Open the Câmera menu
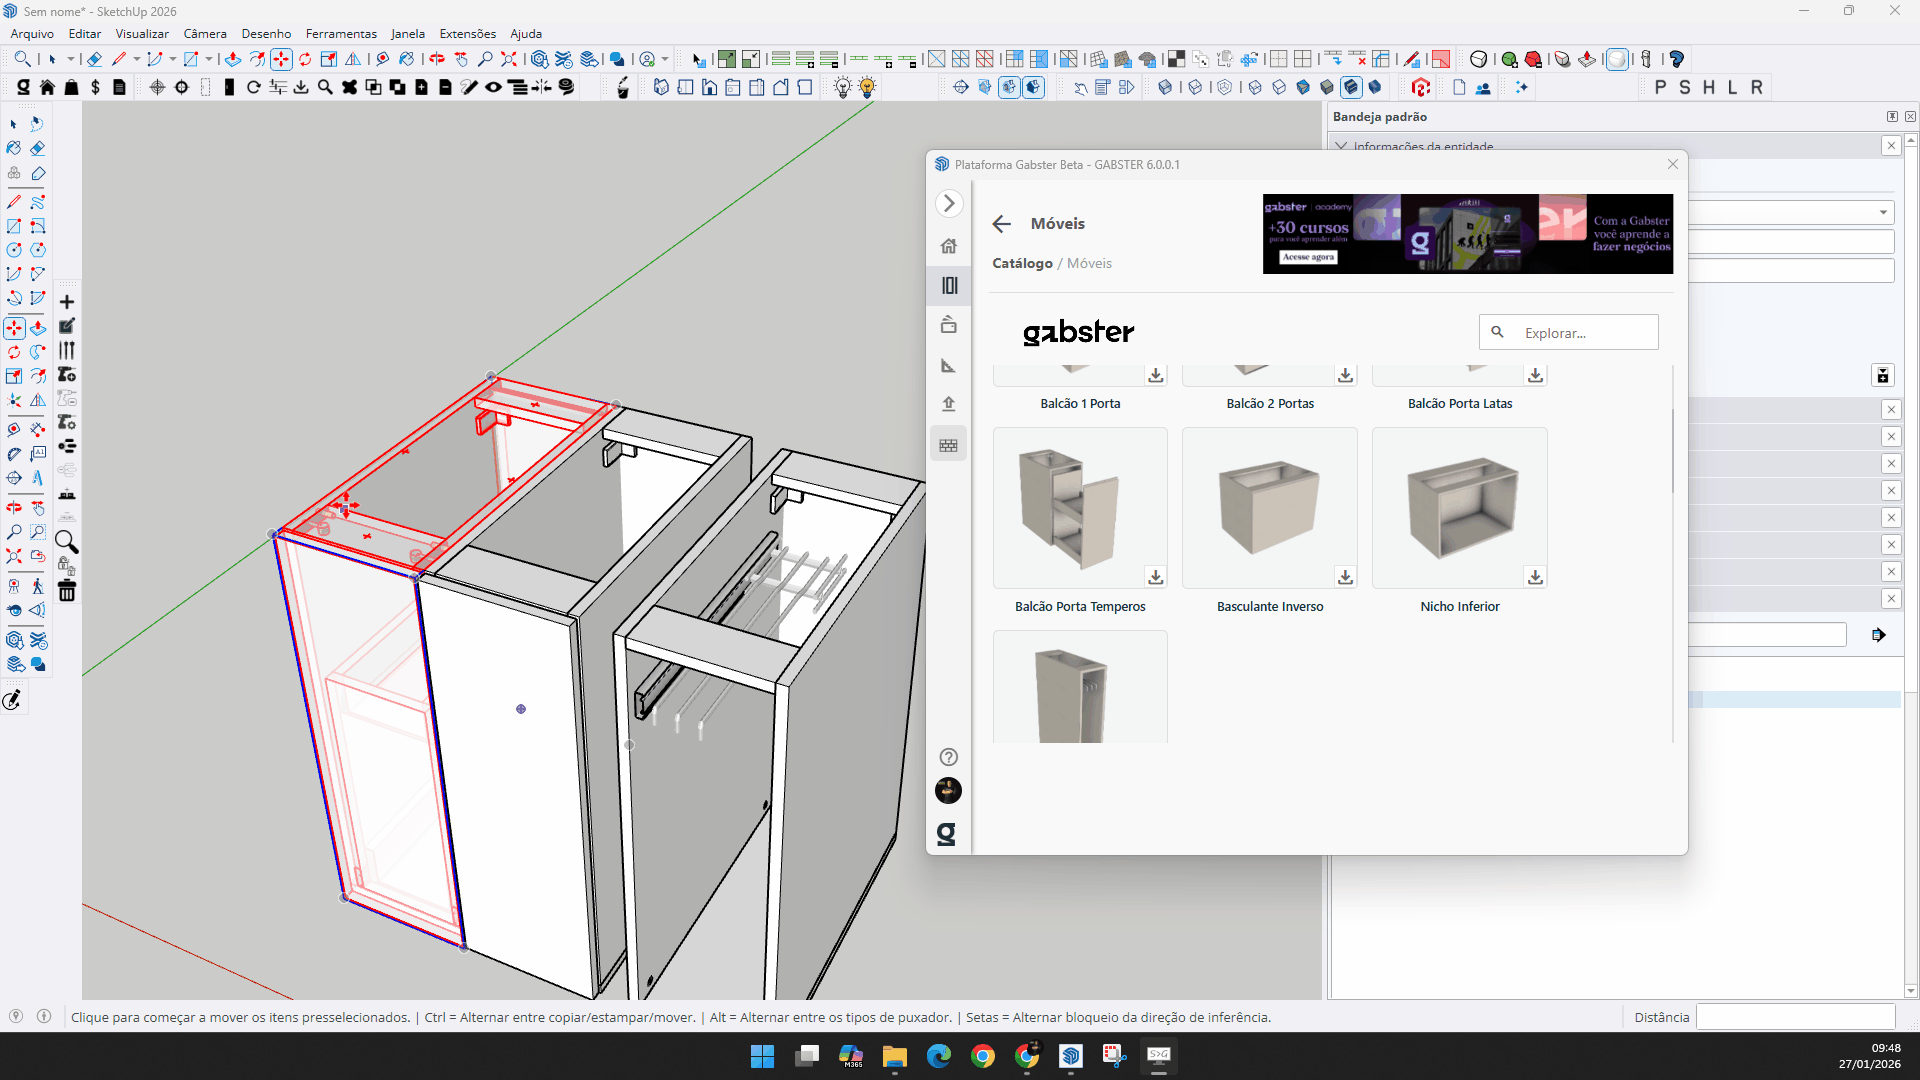Screen dimensions: 1920x1080 pyautogui.click(x=205, y=34)
